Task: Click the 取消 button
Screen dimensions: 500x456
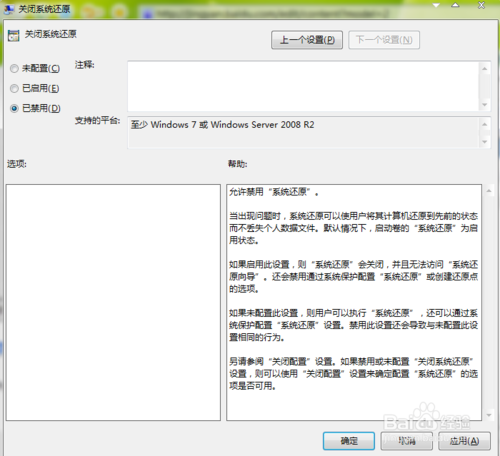Action: tap(407, 441)
